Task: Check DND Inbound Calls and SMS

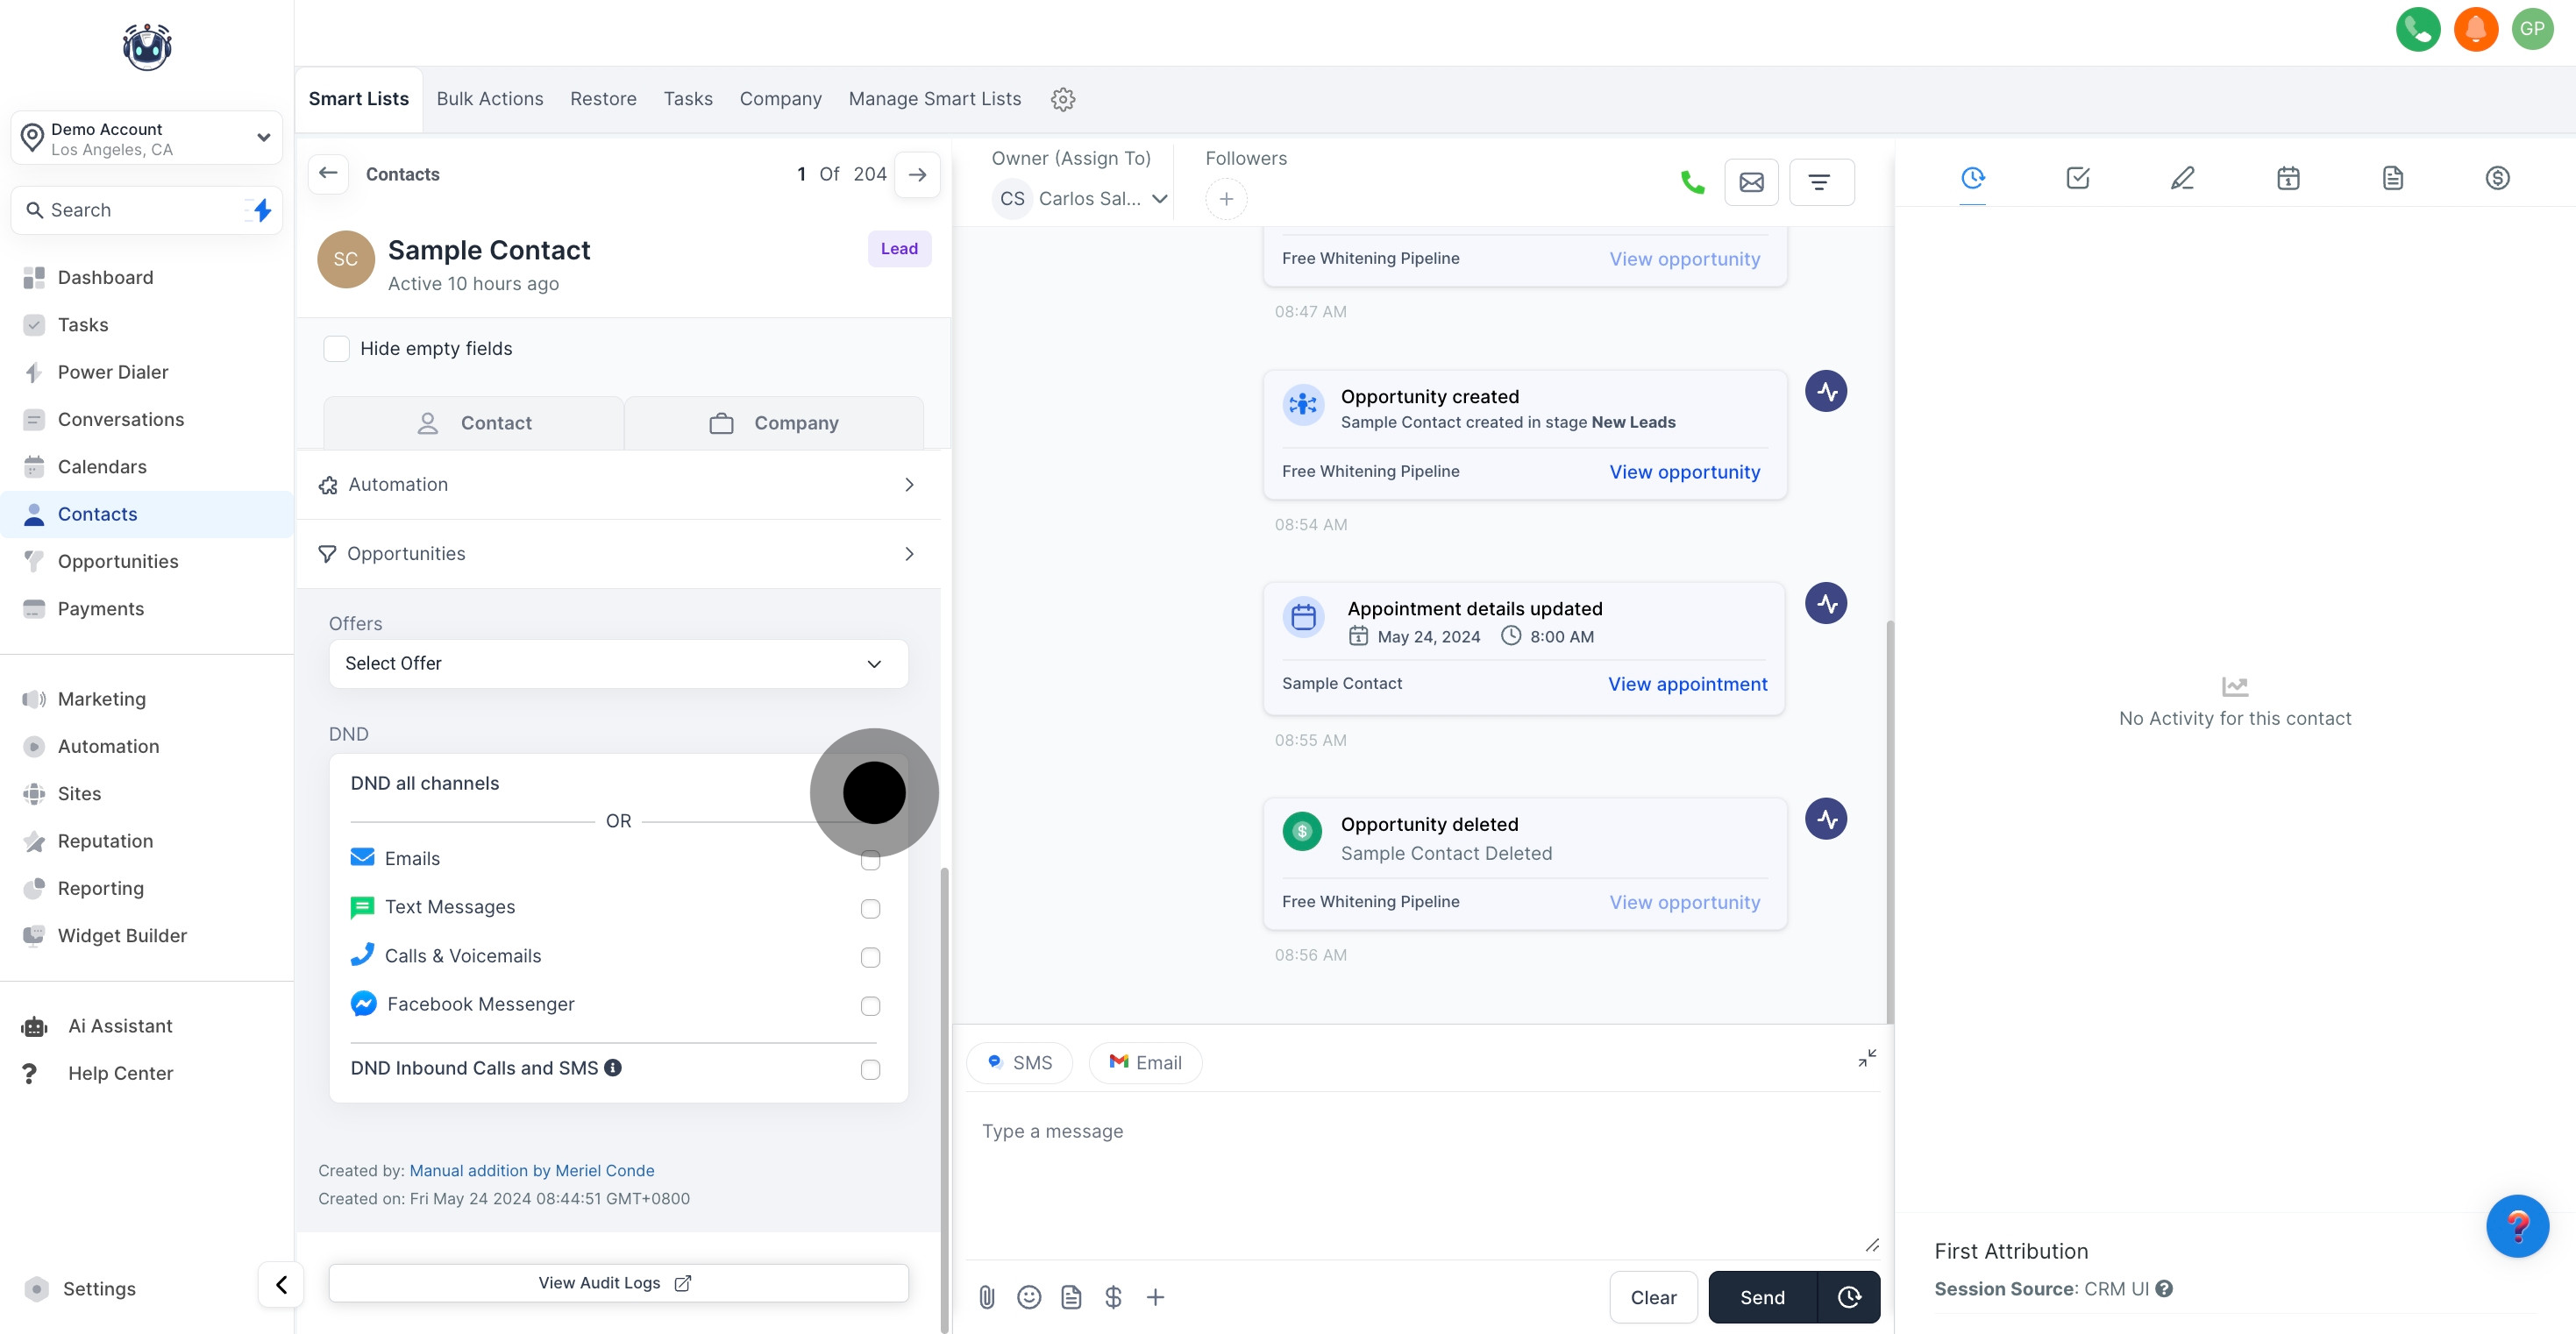Action: click(x=870, y=1069)
